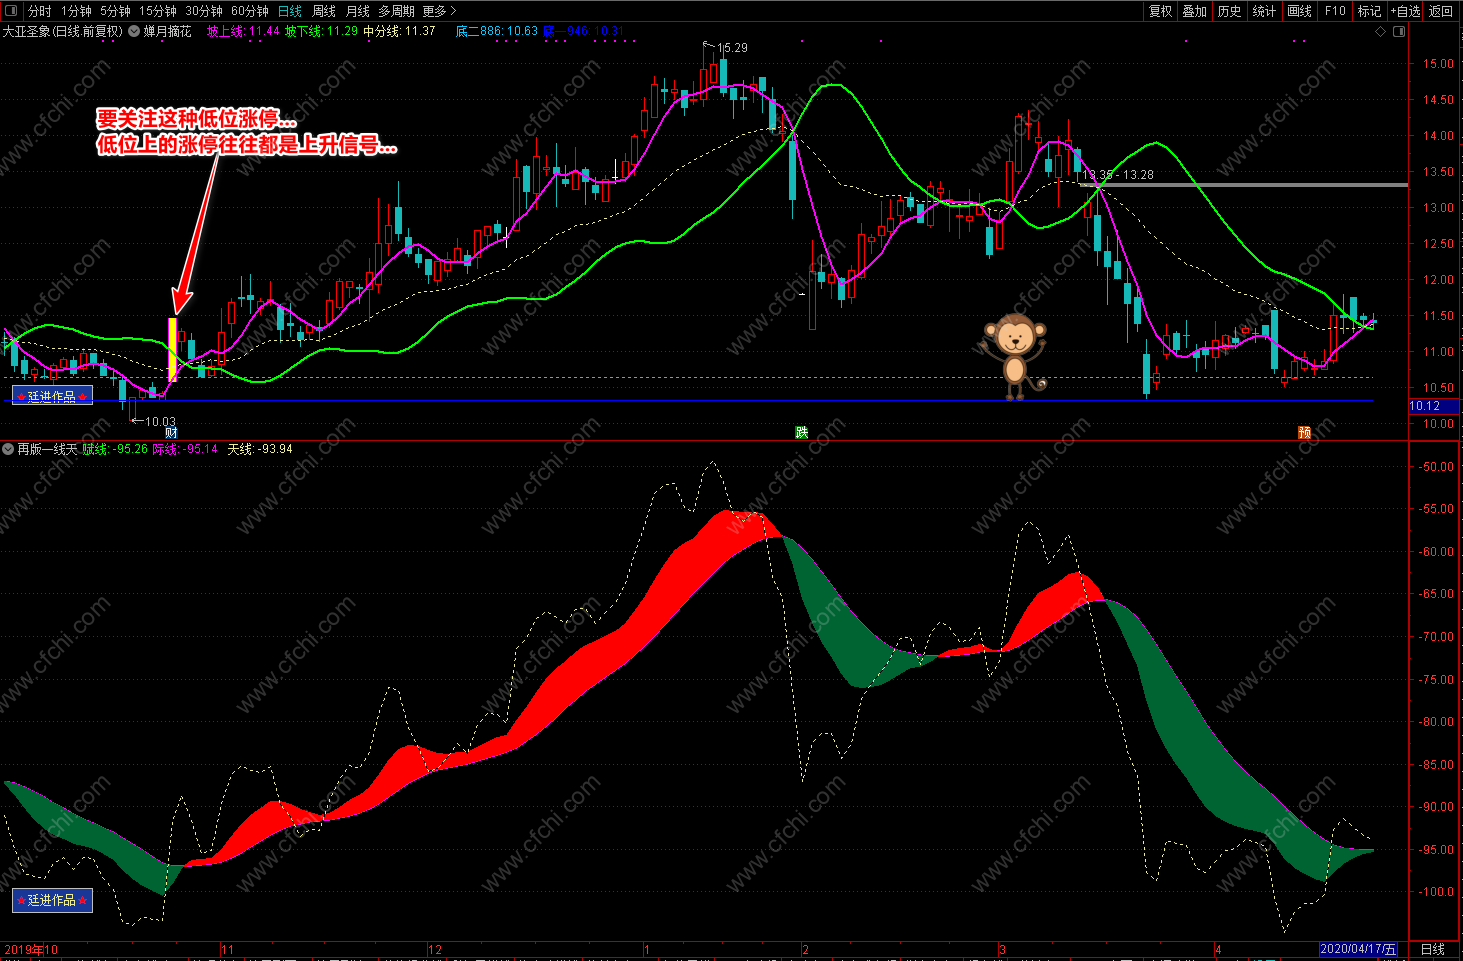
Task: Click the 叠加 overlay button
Action: 1195,11
